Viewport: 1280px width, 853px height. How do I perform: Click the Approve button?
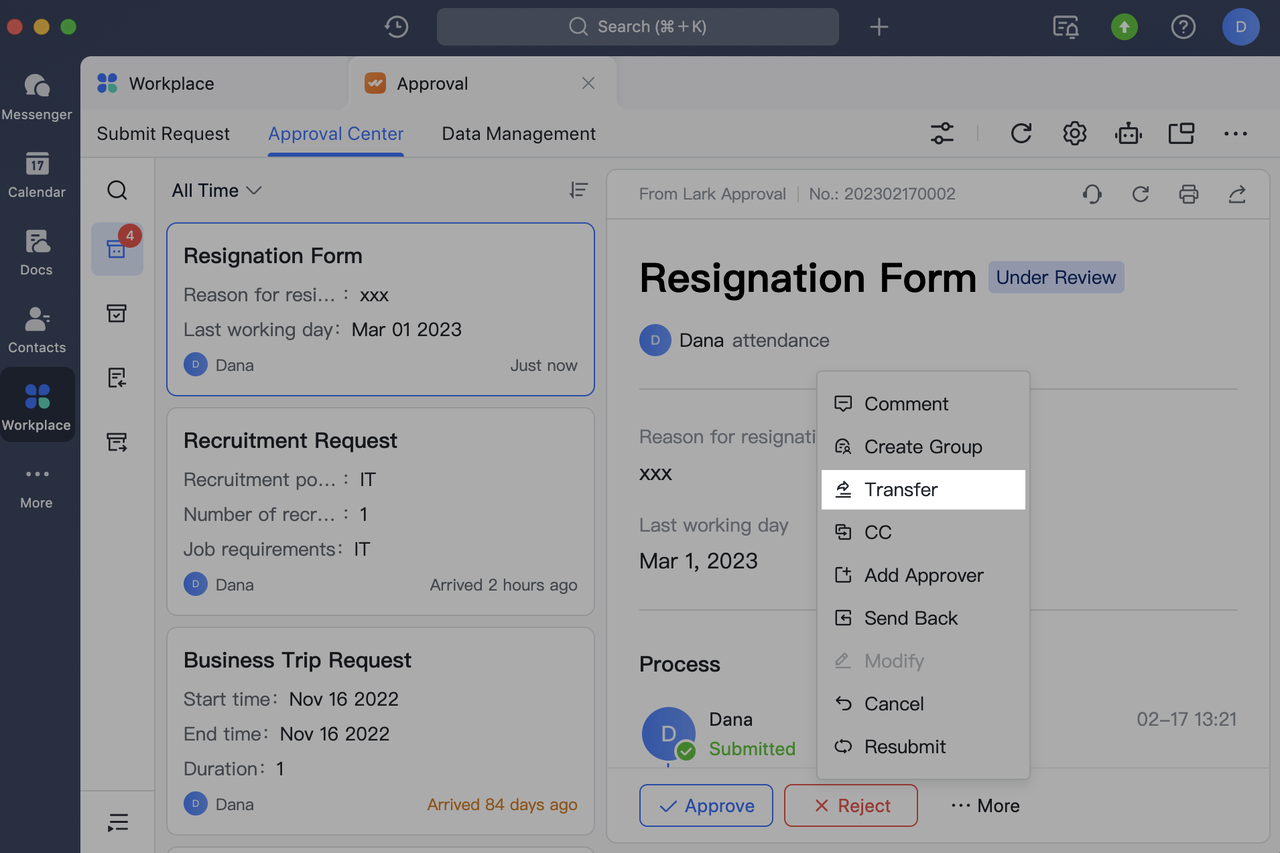706,805
